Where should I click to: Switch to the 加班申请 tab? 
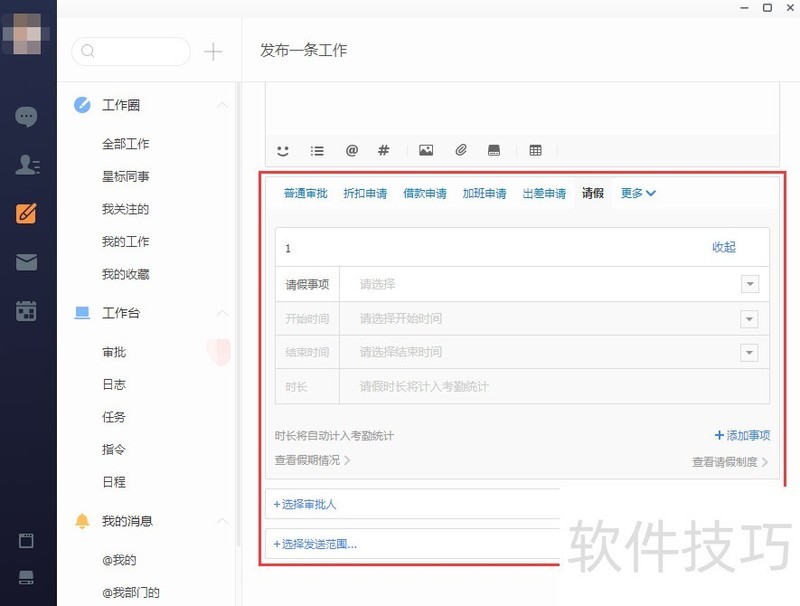(x=484, y=194)
